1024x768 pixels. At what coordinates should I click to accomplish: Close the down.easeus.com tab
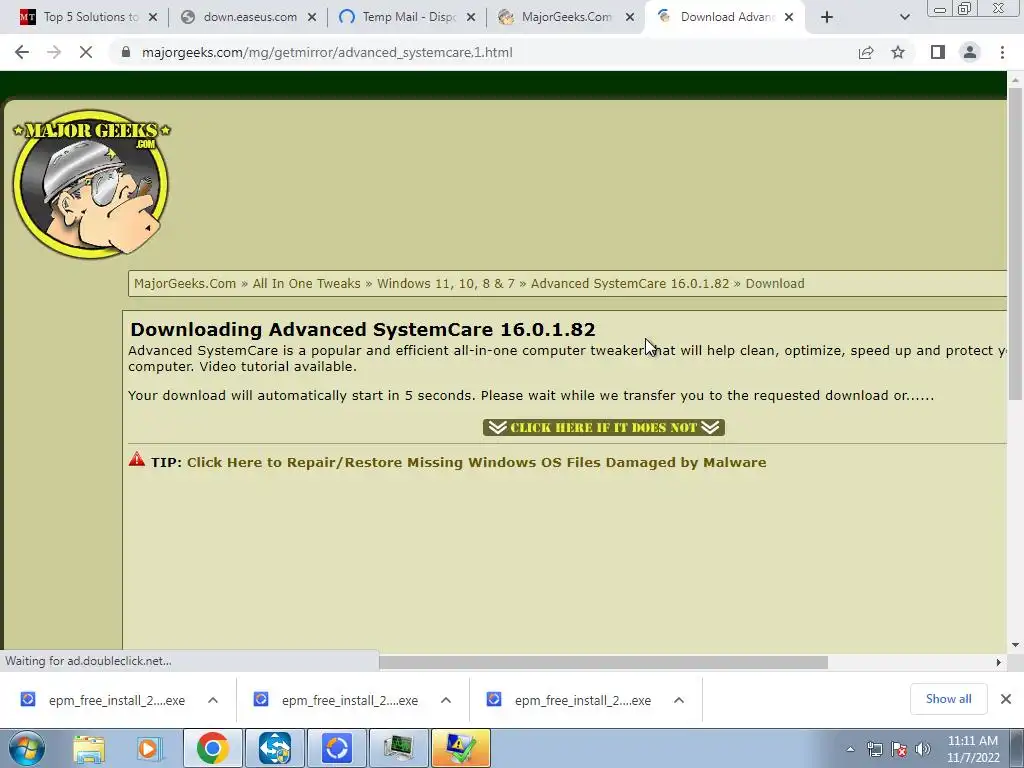[312, 17]
